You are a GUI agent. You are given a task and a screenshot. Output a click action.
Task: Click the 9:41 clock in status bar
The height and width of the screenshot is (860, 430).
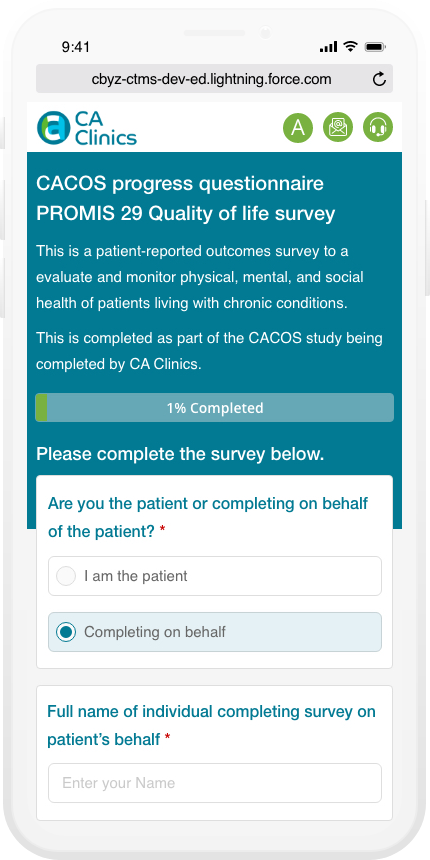(76, 47)
